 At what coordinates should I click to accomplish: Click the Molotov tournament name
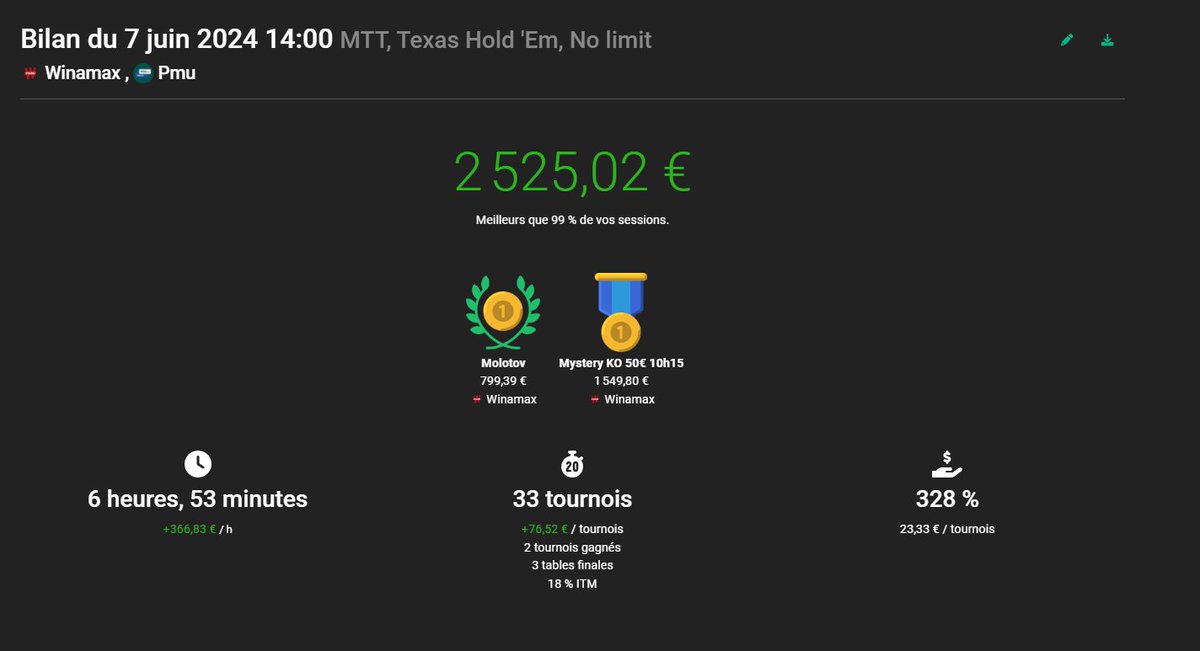(504, 363)
